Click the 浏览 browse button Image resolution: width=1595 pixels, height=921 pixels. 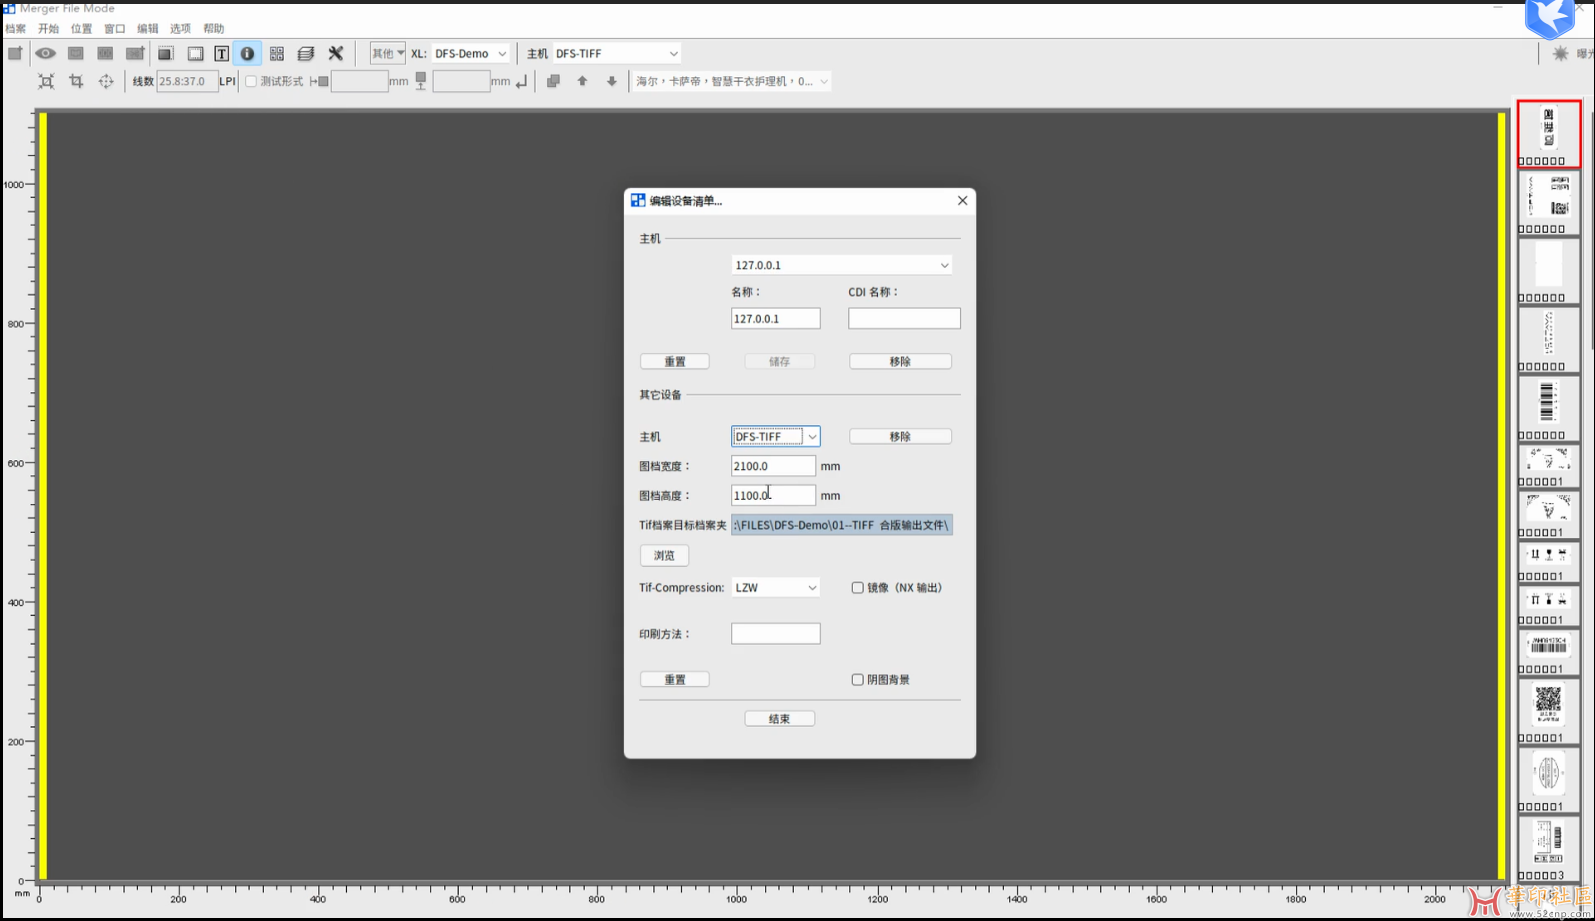[x=664, y=556]
